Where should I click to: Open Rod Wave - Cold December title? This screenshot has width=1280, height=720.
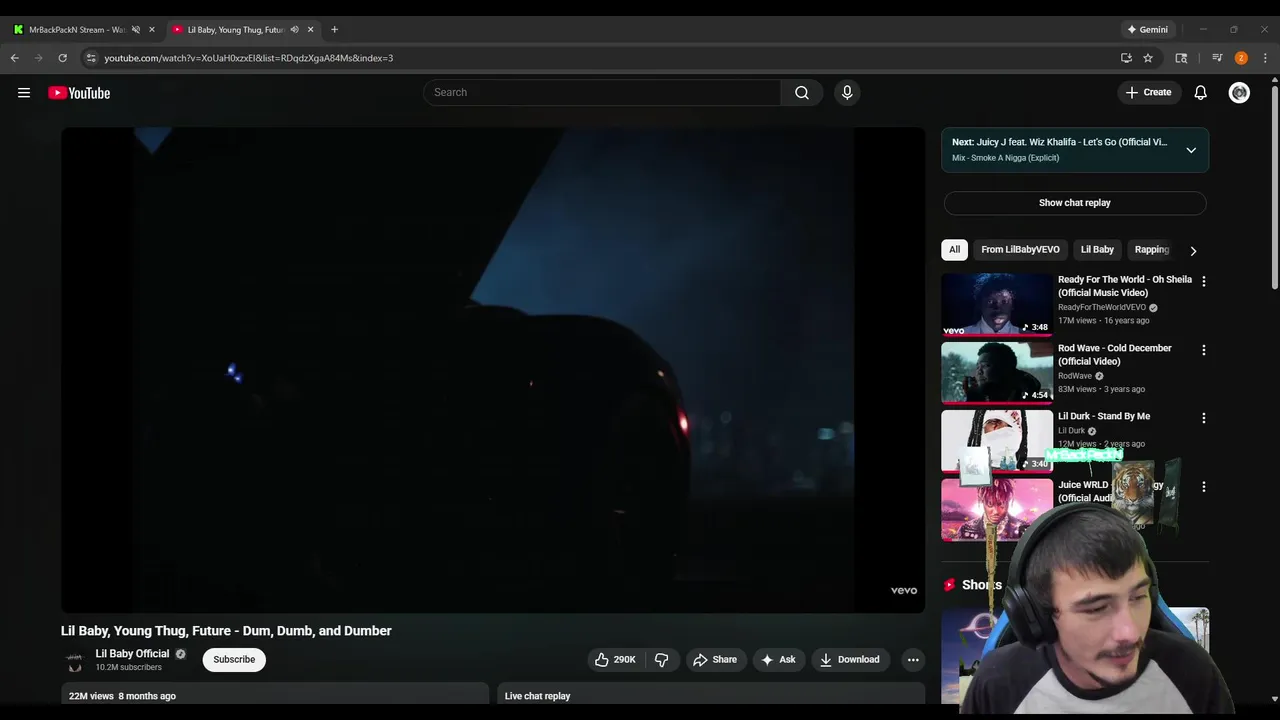[x=1115, y=354]
